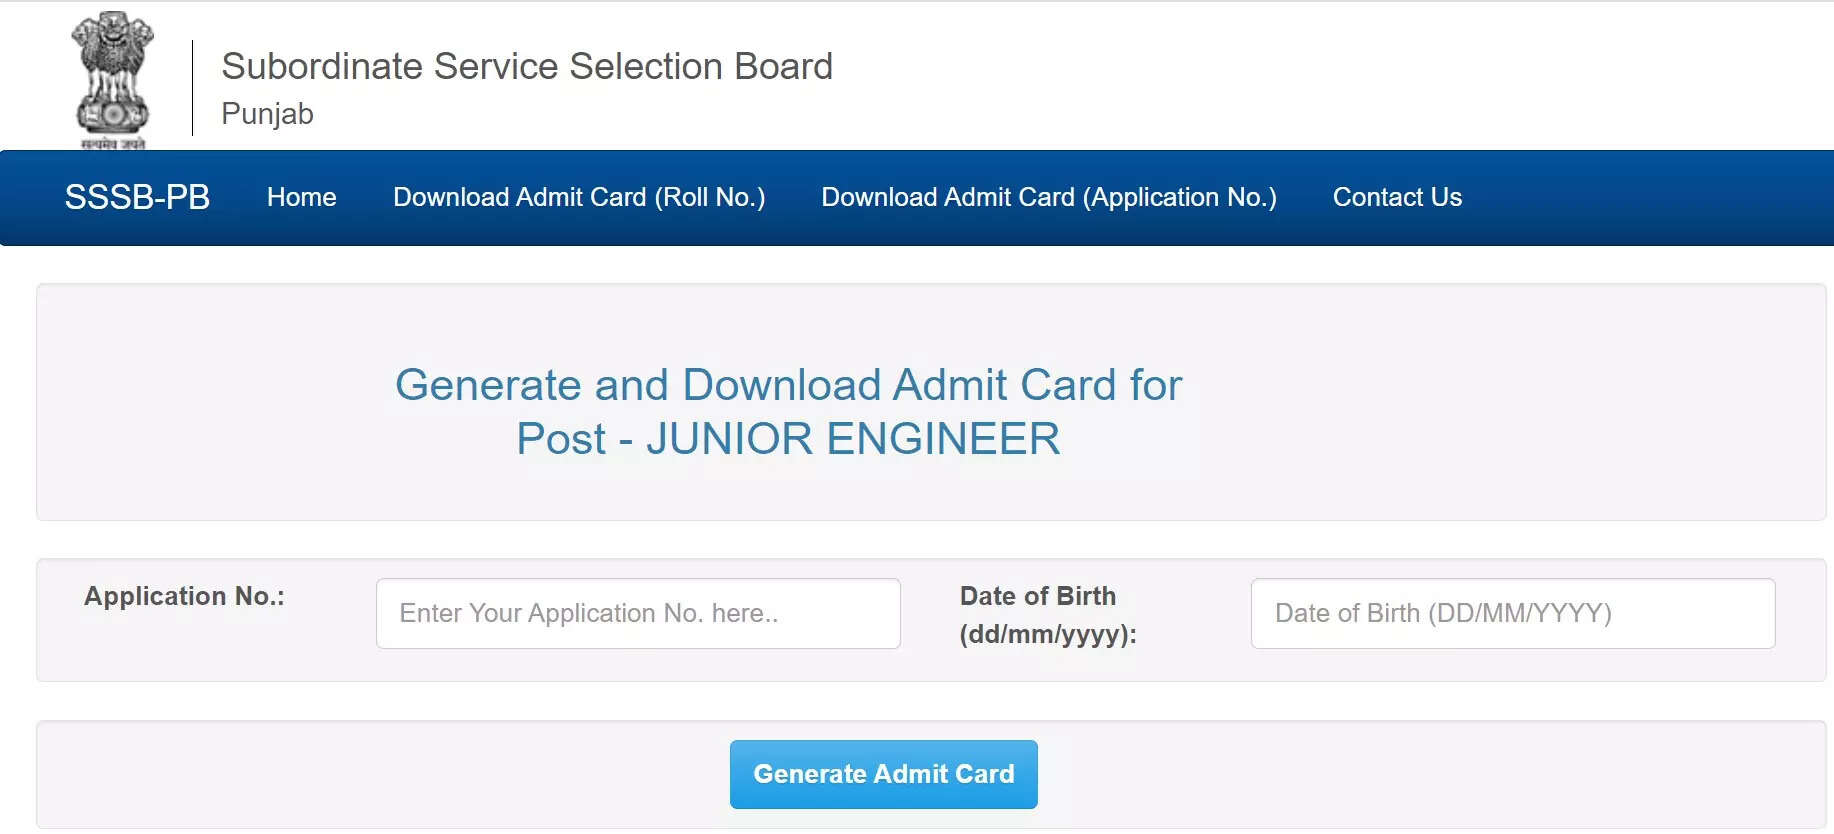This screenshot has width=1834, height=834.
Task: Click empty area of blue navigation bar
Action: coord(1640,197)
